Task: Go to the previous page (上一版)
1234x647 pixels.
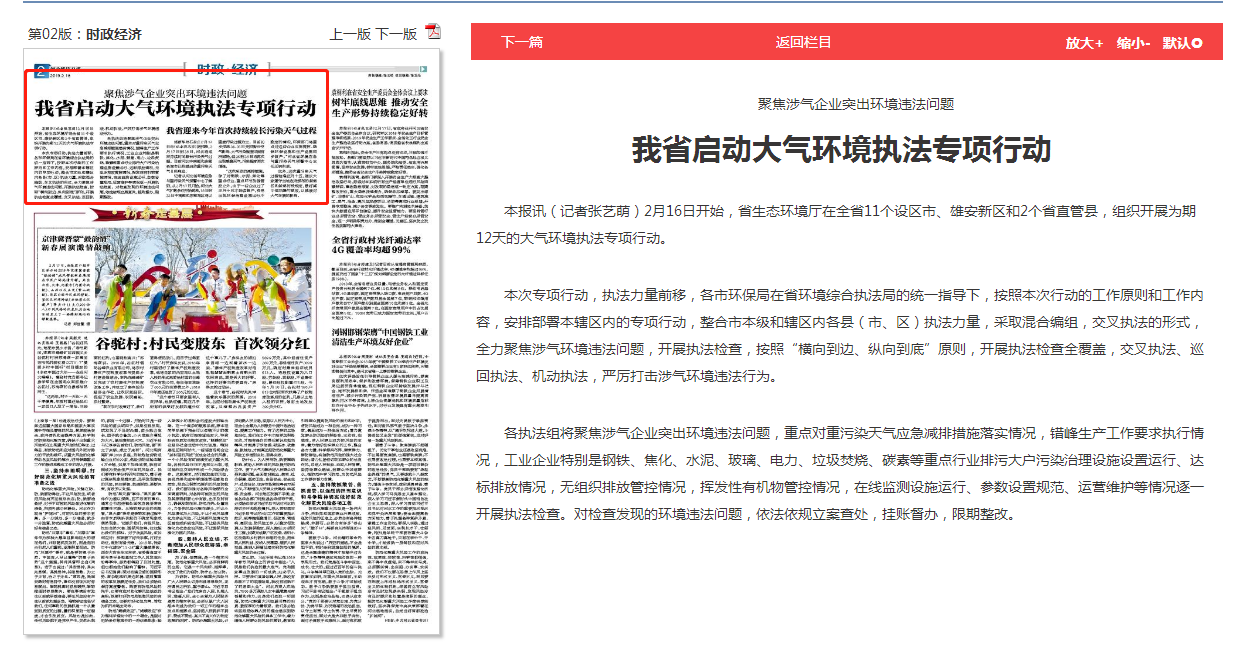Action: [350, 34]
